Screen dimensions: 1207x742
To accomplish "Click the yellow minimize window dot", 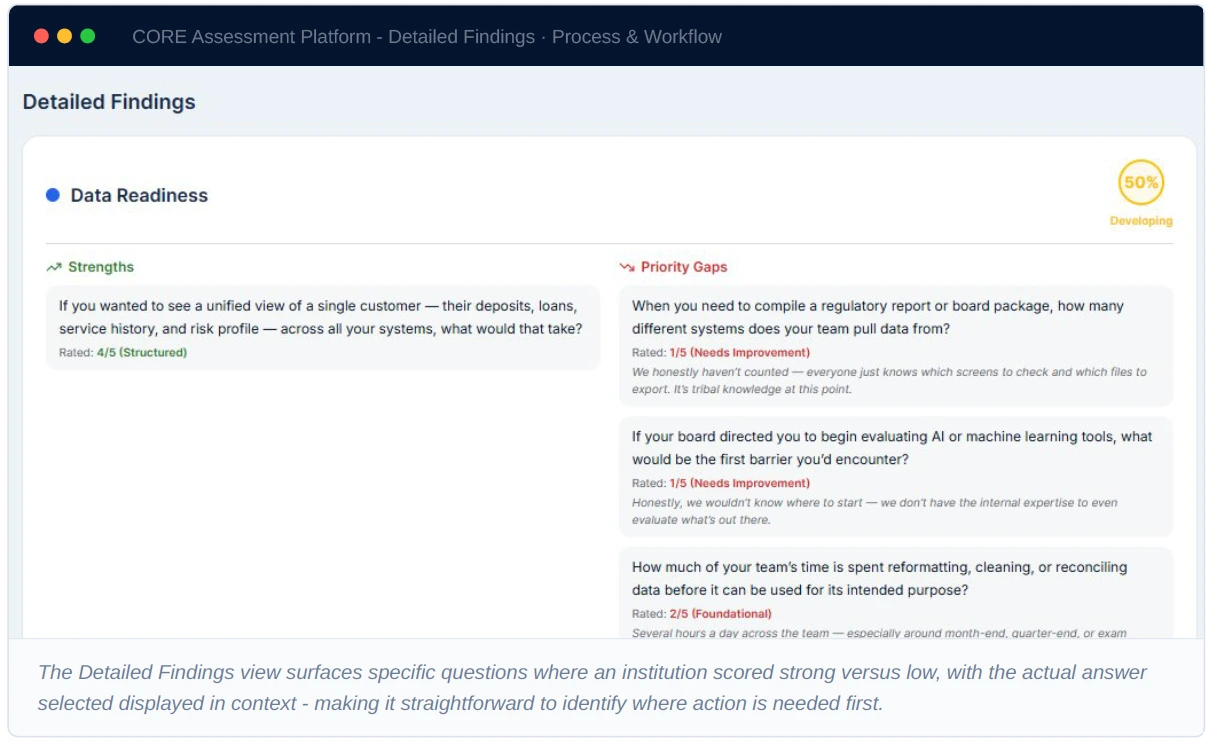I will [64, 37].
